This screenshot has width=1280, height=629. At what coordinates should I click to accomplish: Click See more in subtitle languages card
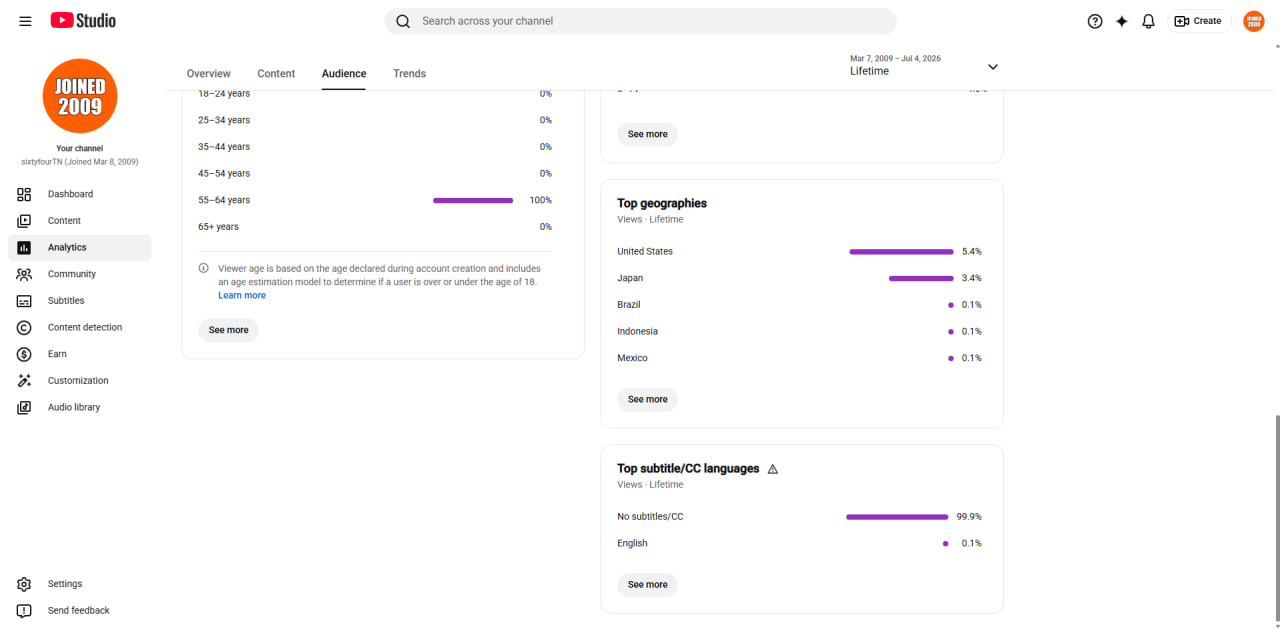(647, 585)
